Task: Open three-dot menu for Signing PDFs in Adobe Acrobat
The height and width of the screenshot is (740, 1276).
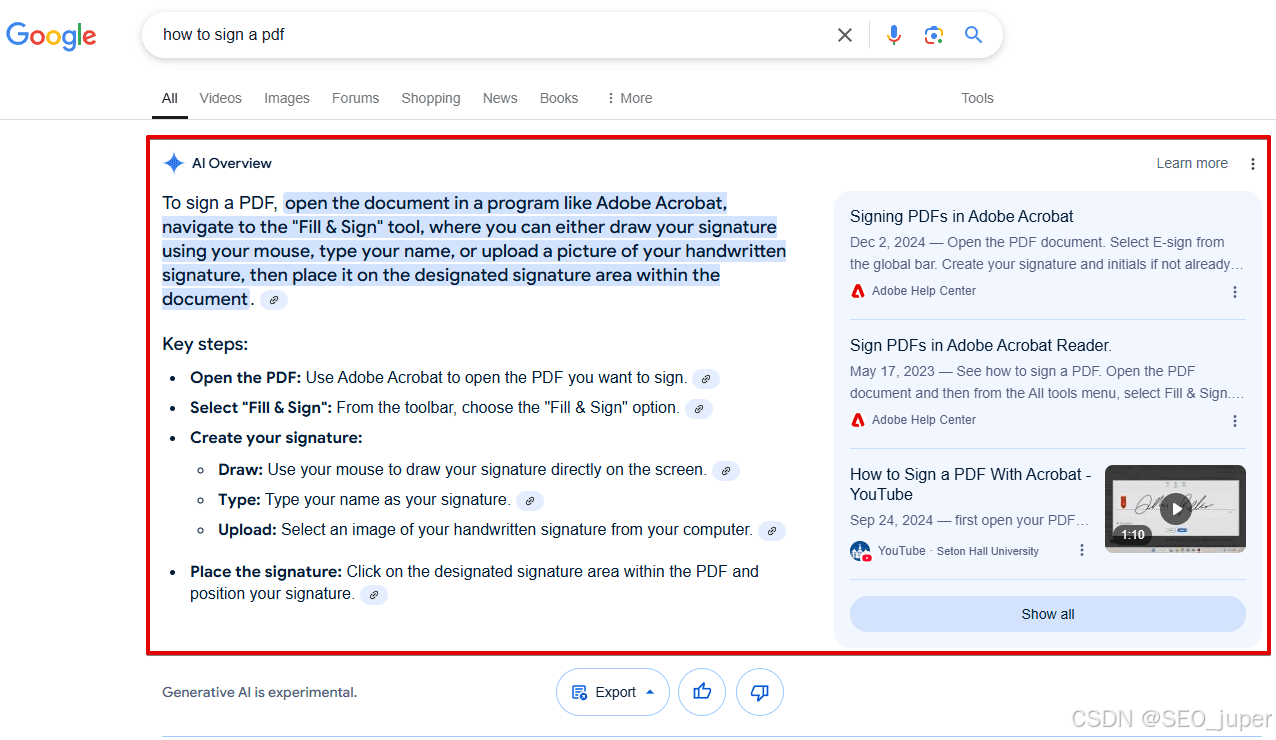Action: (x=1235, y=292)
